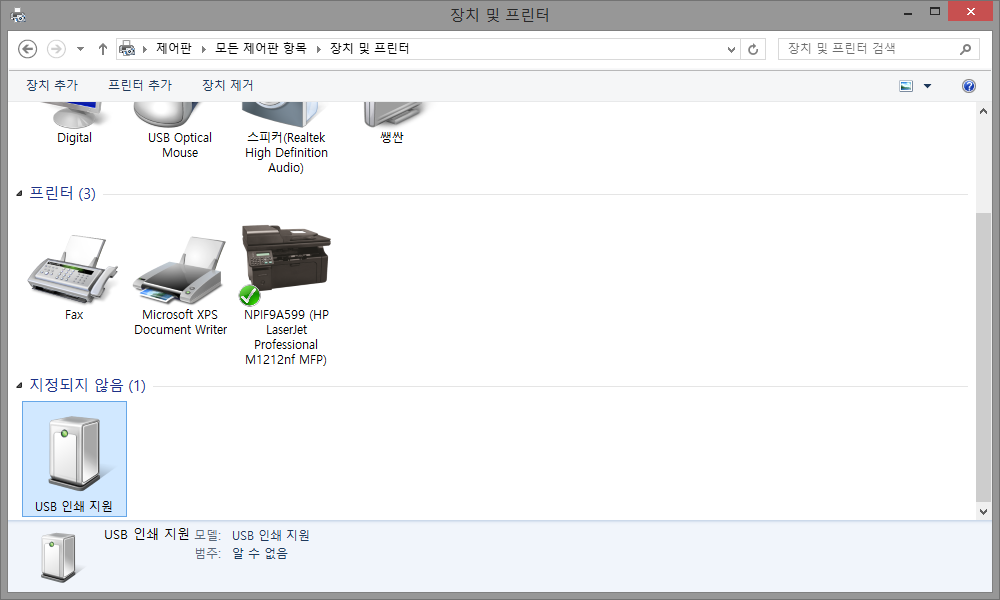Select the USB Optical Mouse device
Image resolution: width=1000 pixels, height=600 pixels.
180,131
